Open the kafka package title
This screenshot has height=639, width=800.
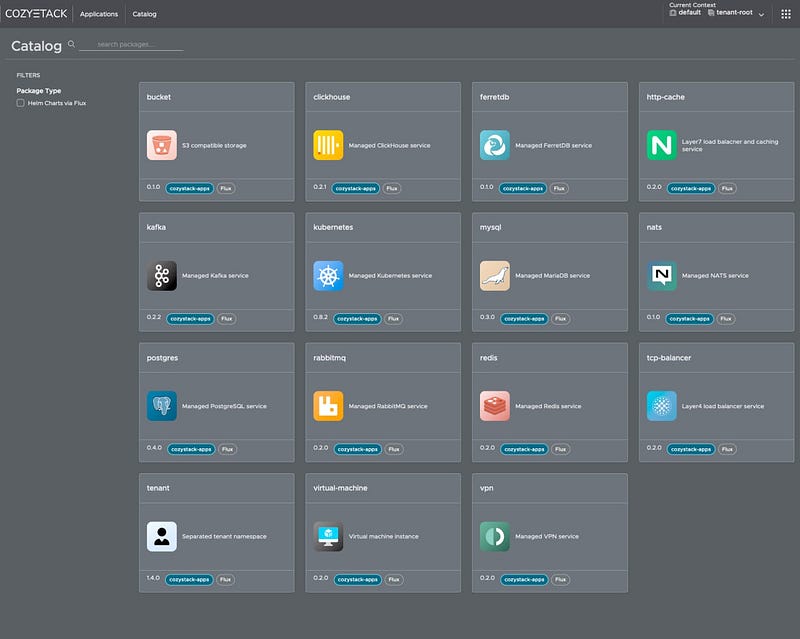[x=156, y=227]
